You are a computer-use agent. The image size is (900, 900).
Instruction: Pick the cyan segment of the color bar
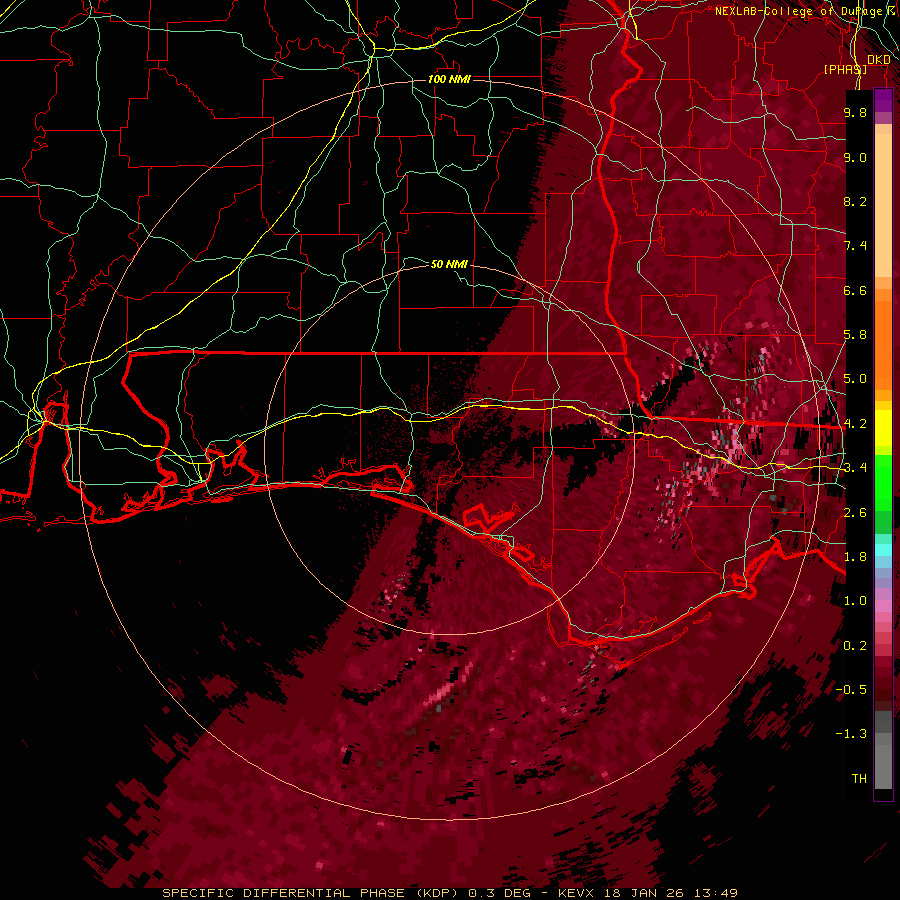pos(883,550)
